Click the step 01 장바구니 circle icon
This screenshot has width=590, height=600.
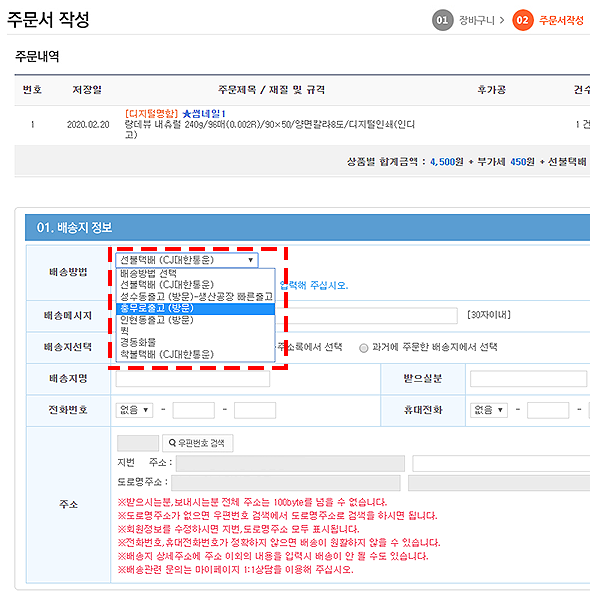coord(442,20)
